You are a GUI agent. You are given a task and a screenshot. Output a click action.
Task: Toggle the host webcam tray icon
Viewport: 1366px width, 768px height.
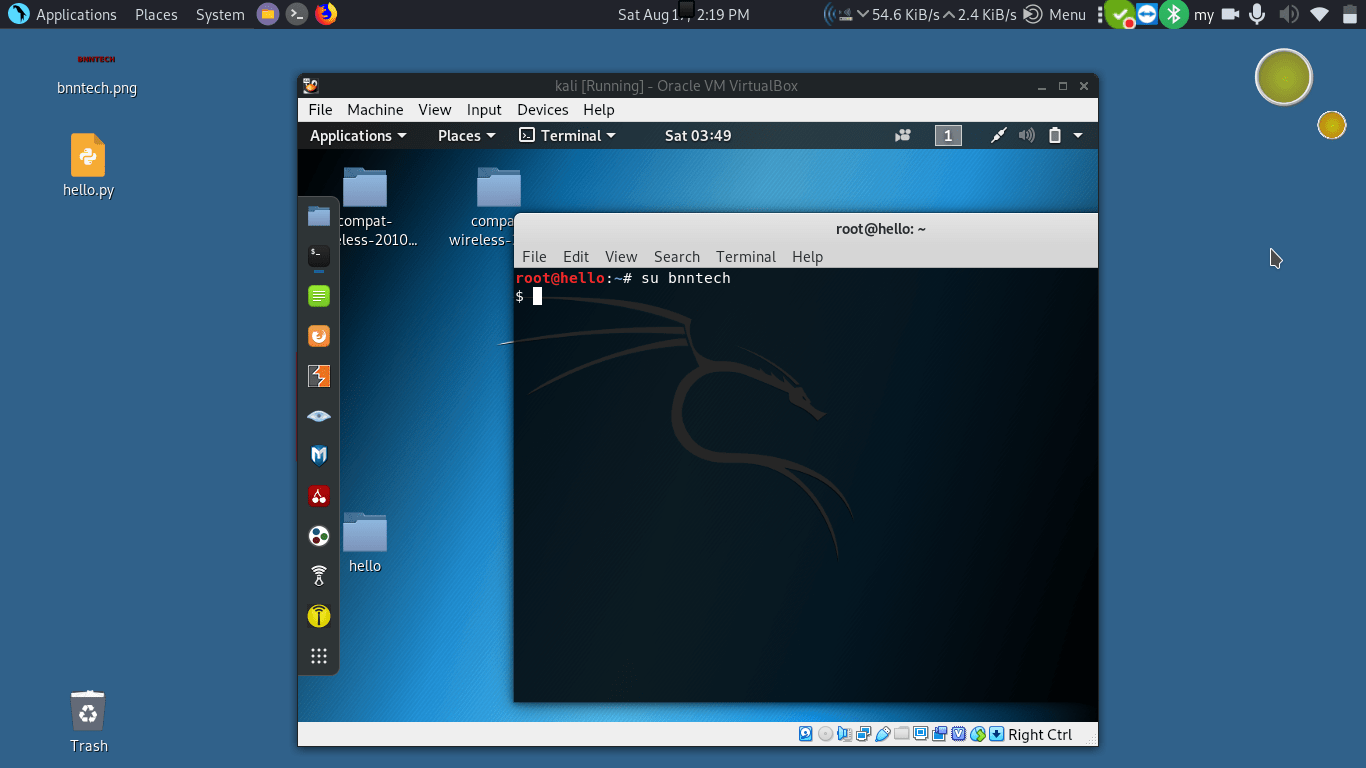pyautogui.click(x=1229, y=14)
